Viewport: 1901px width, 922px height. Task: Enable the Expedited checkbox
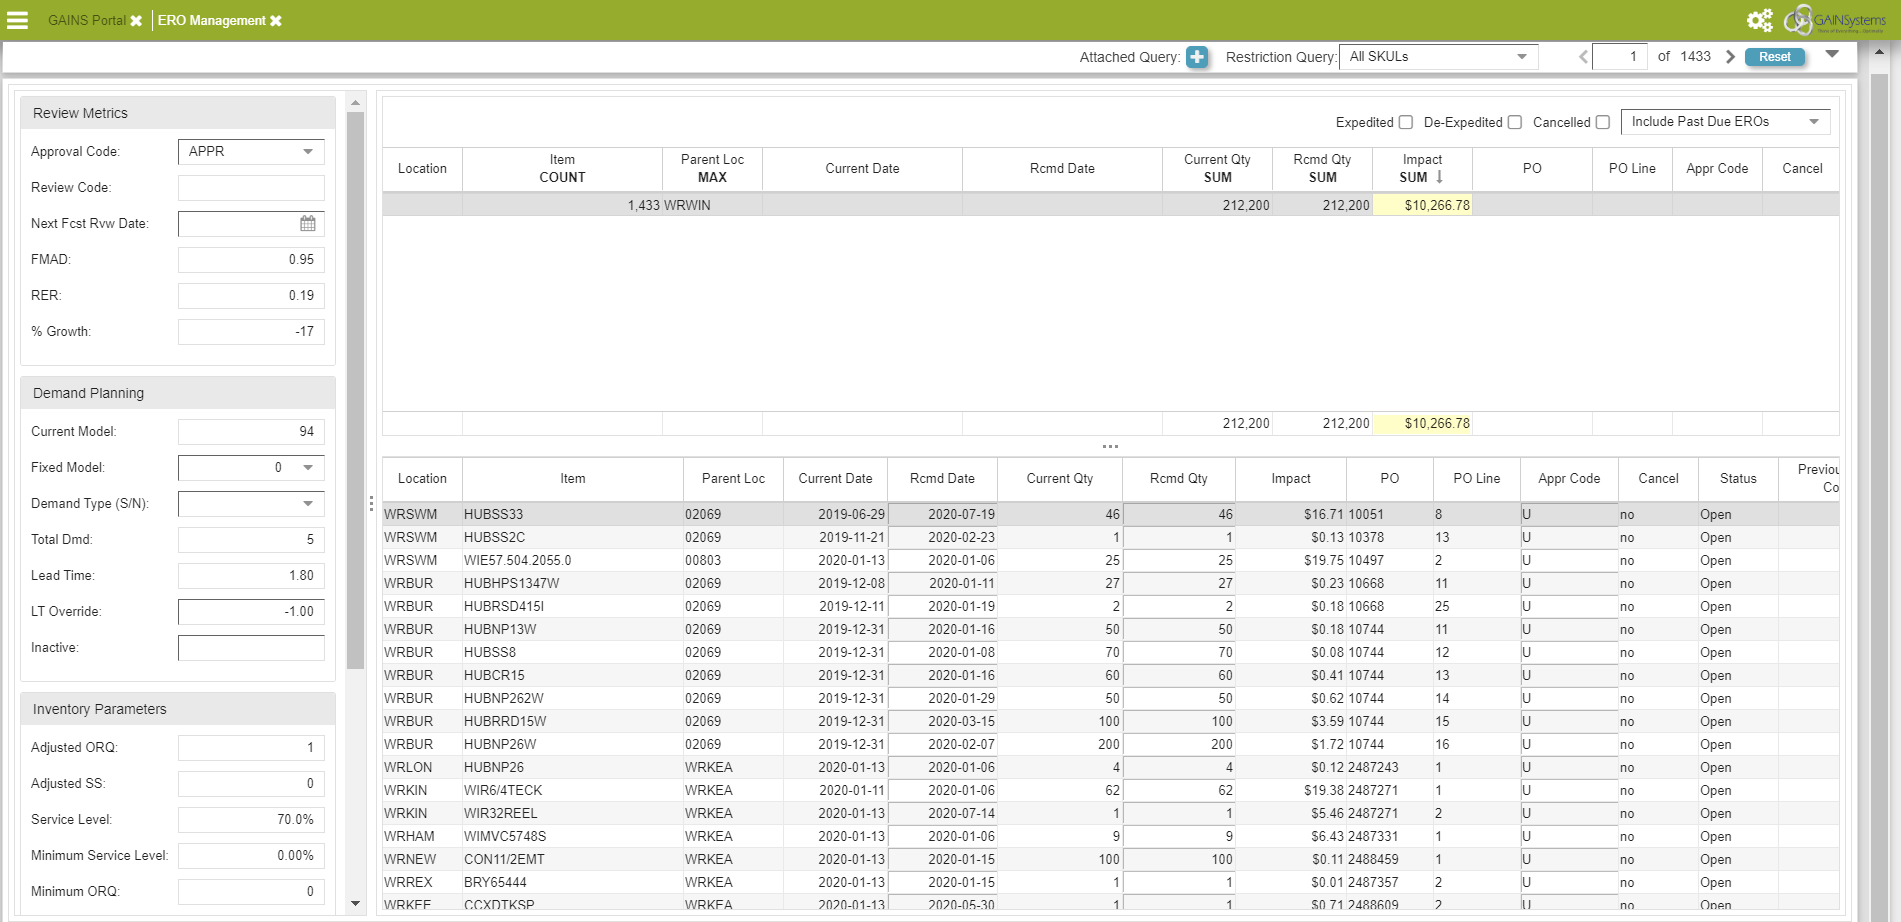[x=1405, y=122]
